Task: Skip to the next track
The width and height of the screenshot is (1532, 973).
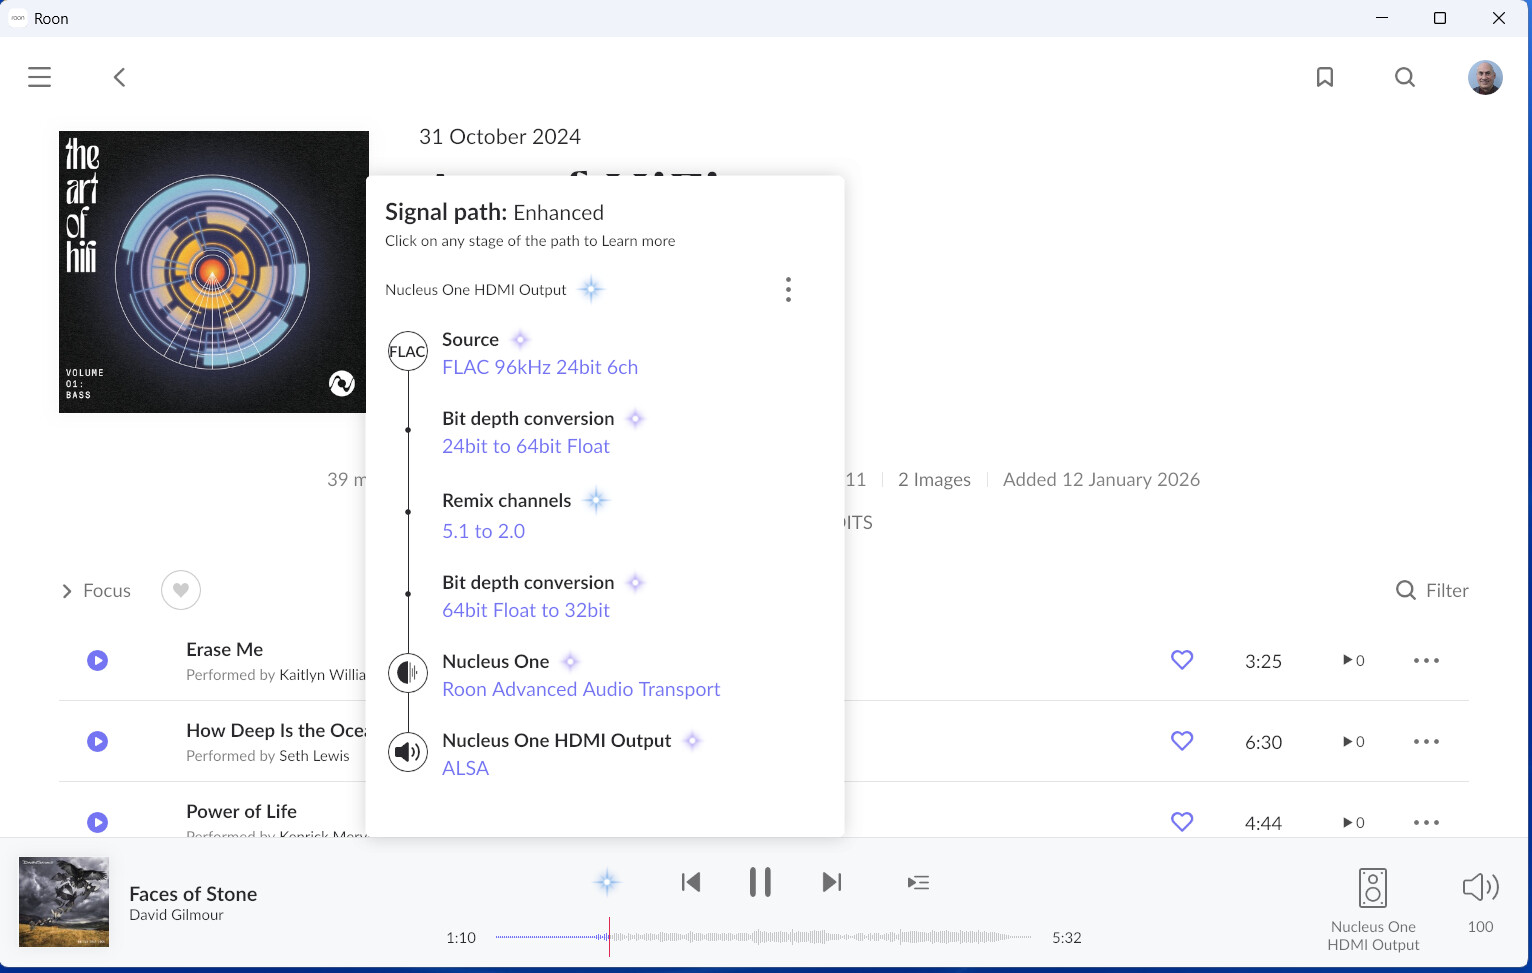Action: point(831,882)
